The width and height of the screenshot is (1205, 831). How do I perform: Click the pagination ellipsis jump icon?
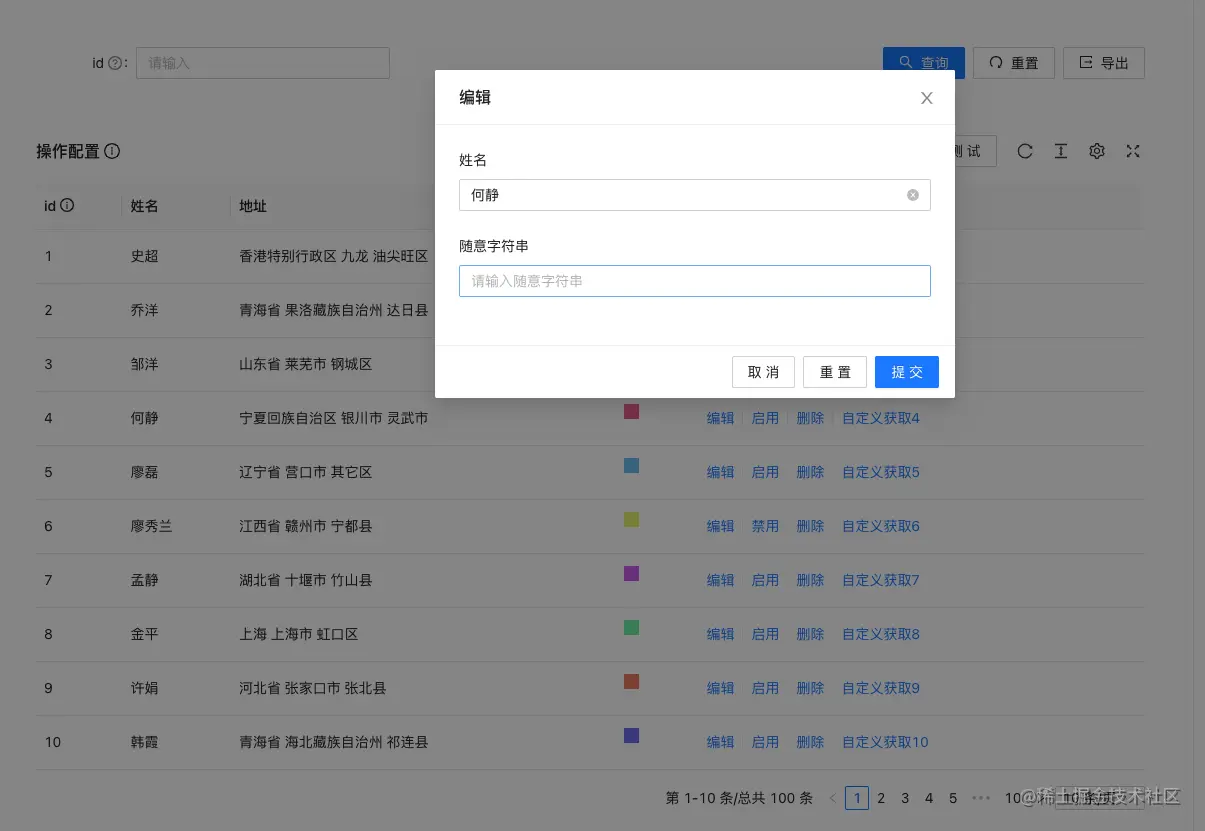tap(981, 798)
